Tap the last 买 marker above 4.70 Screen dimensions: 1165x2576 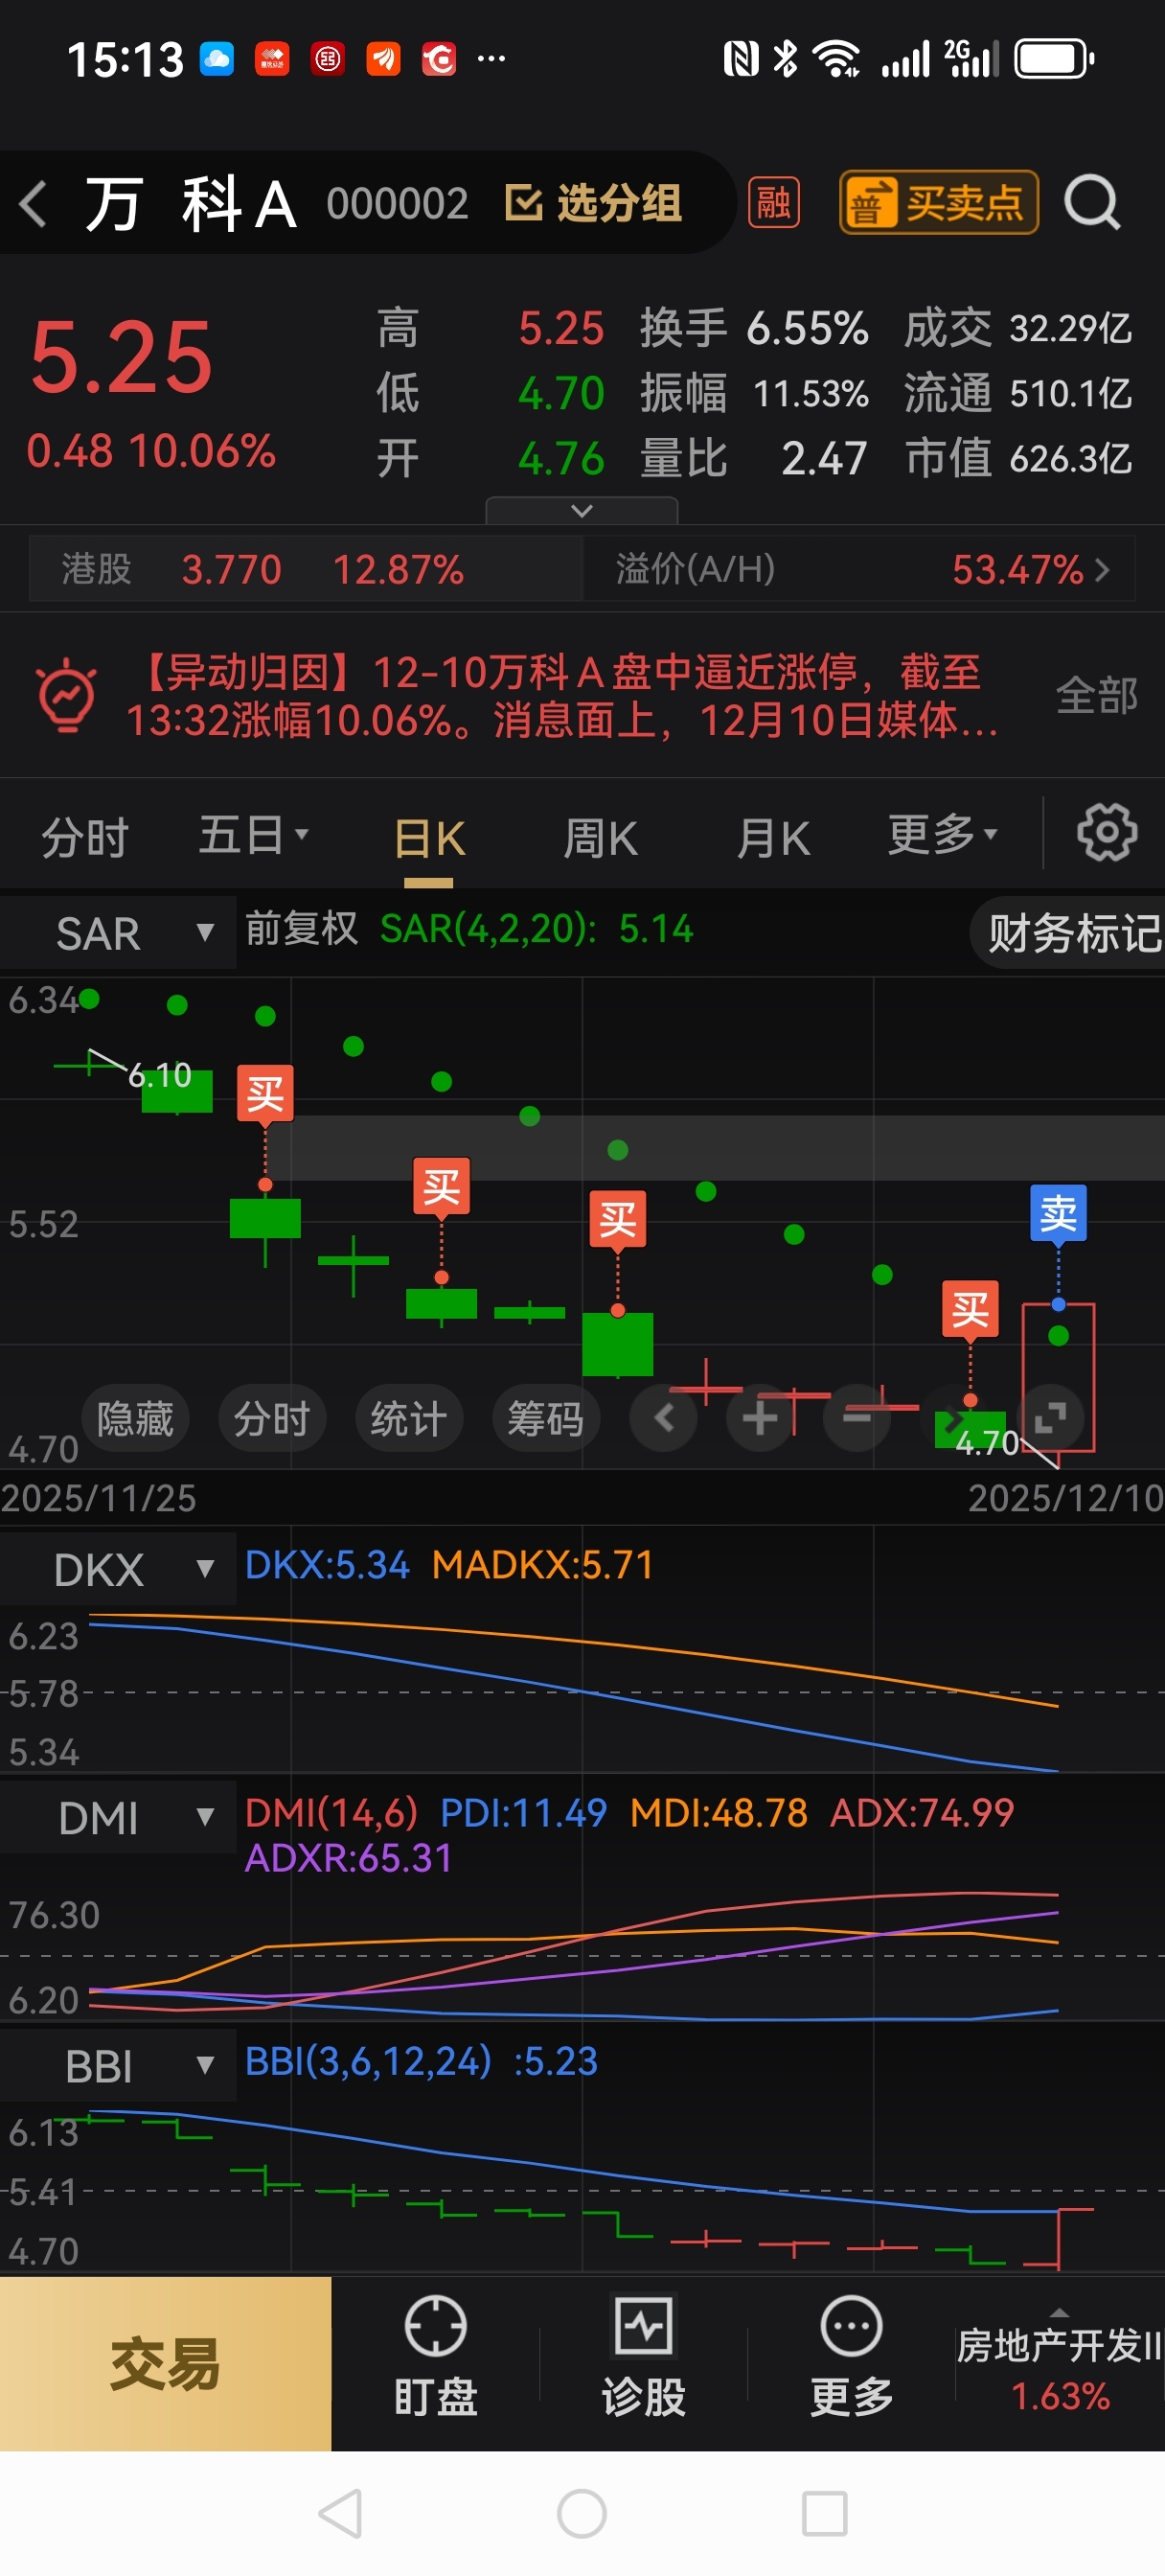(x=970, y=1309)
